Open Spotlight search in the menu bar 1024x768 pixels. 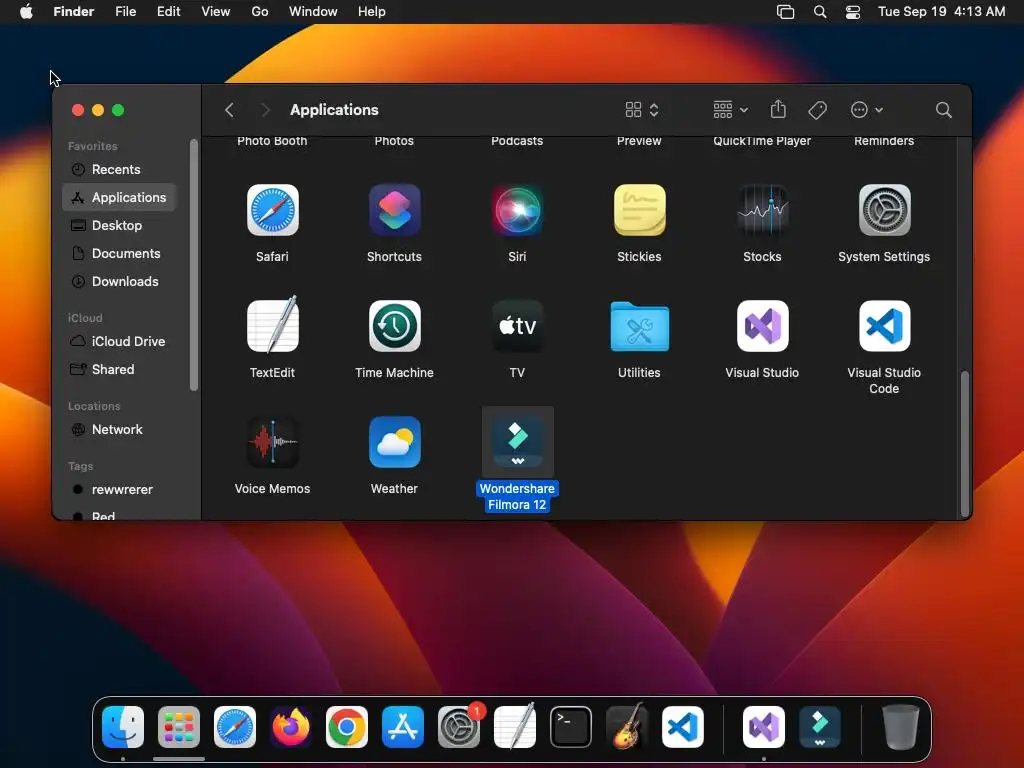pyautogui.click(x=820, y=12)
